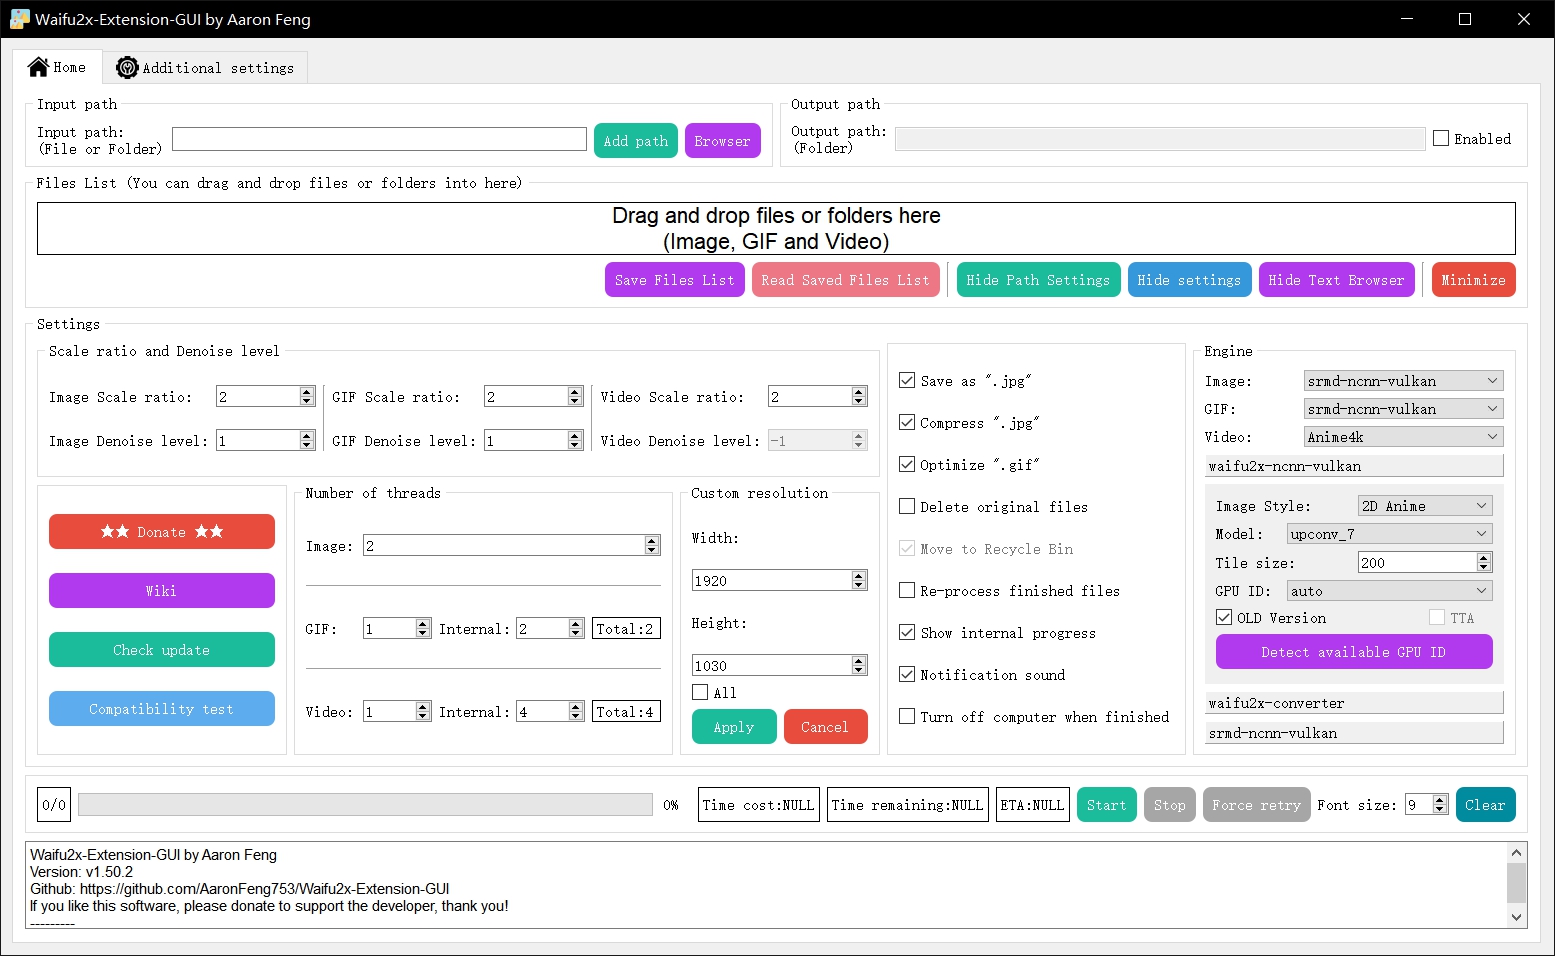The height and width of the screenshot is (956, 1555).
Task: Click the Video Internal threads spinbox
Action: coord(550,712)
